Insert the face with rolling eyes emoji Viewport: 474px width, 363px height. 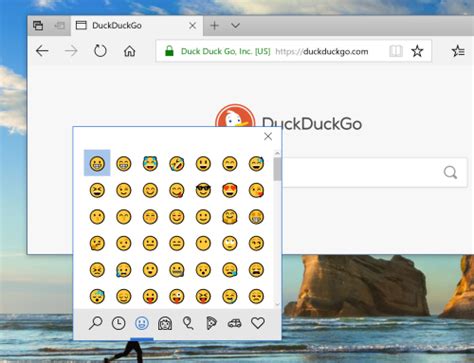pos(230,243)
